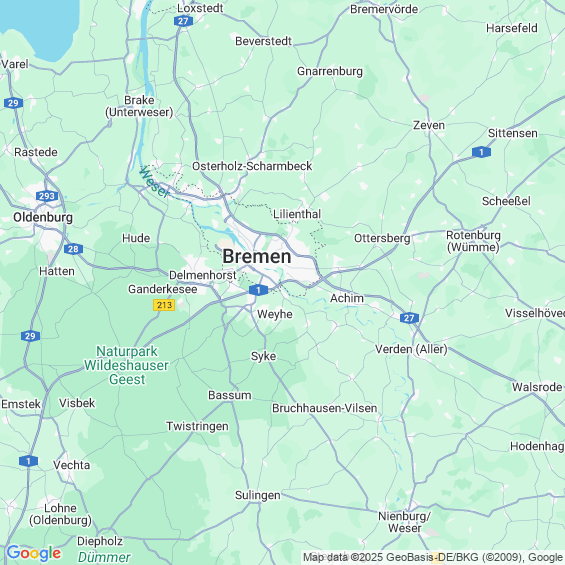Select the Nienburg/Weser town label
Image resolution: width=565 pixels, height=565 pixels.
click(x=404, y=522)
